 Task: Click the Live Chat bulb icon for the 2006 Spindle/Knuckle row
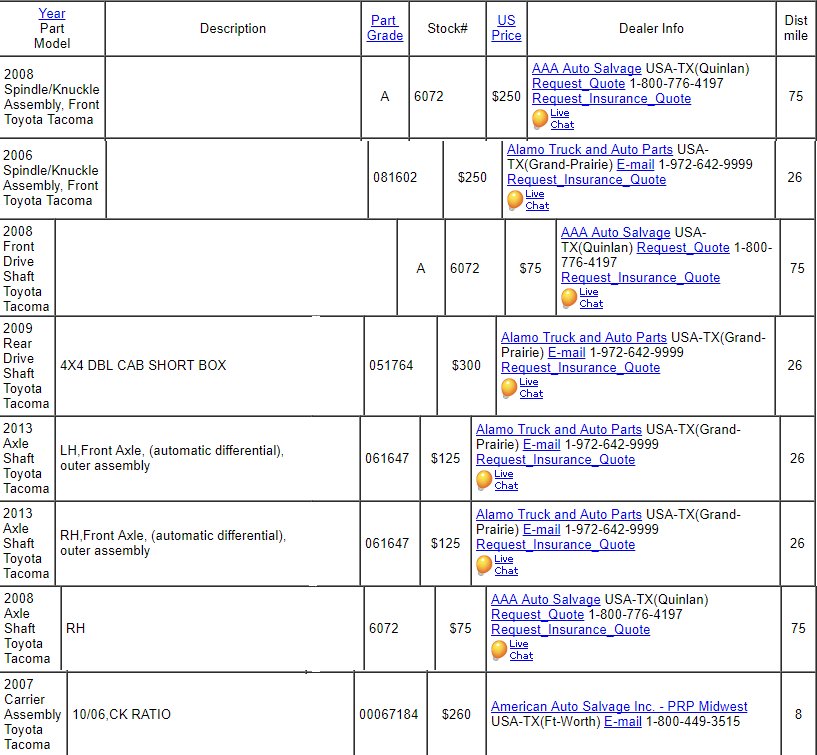[515, 200]
